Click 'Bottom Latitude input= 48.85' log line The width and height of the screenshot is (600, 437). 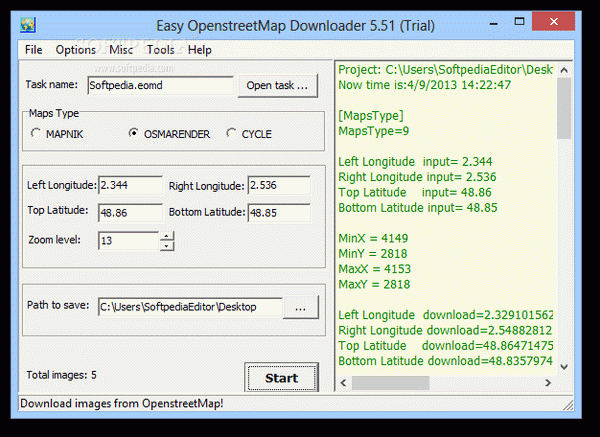point(418,207)
